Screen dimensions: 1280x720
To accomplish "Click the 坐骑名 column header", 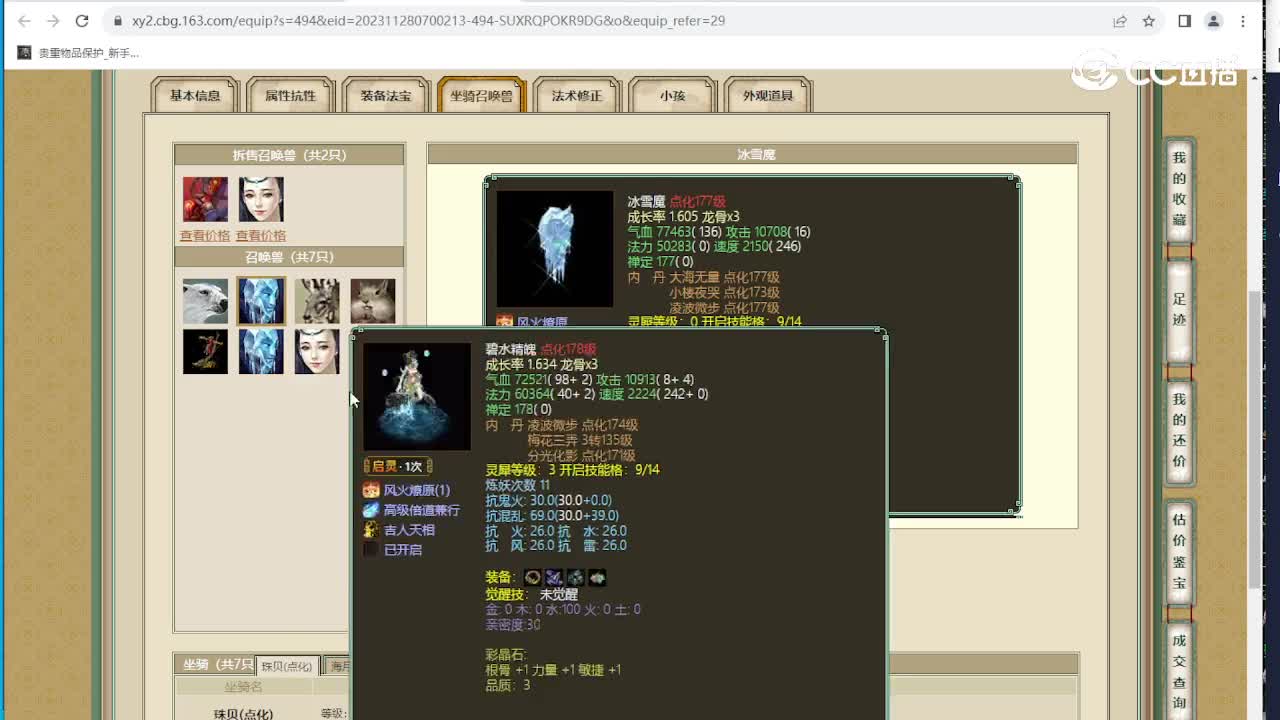I will tap(243, 687).
